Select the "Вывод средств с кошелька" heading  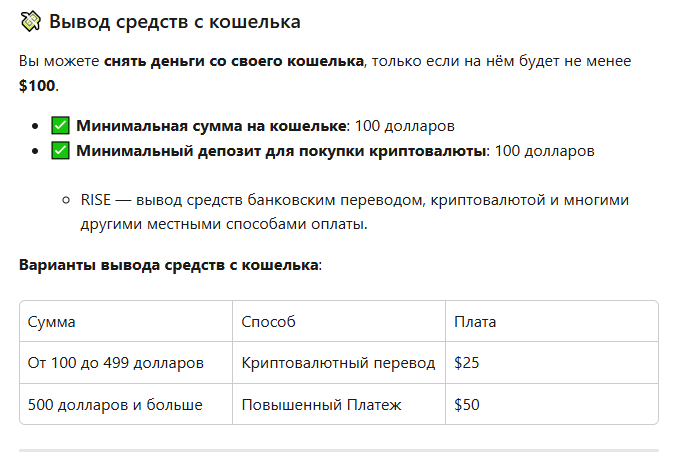174,21
